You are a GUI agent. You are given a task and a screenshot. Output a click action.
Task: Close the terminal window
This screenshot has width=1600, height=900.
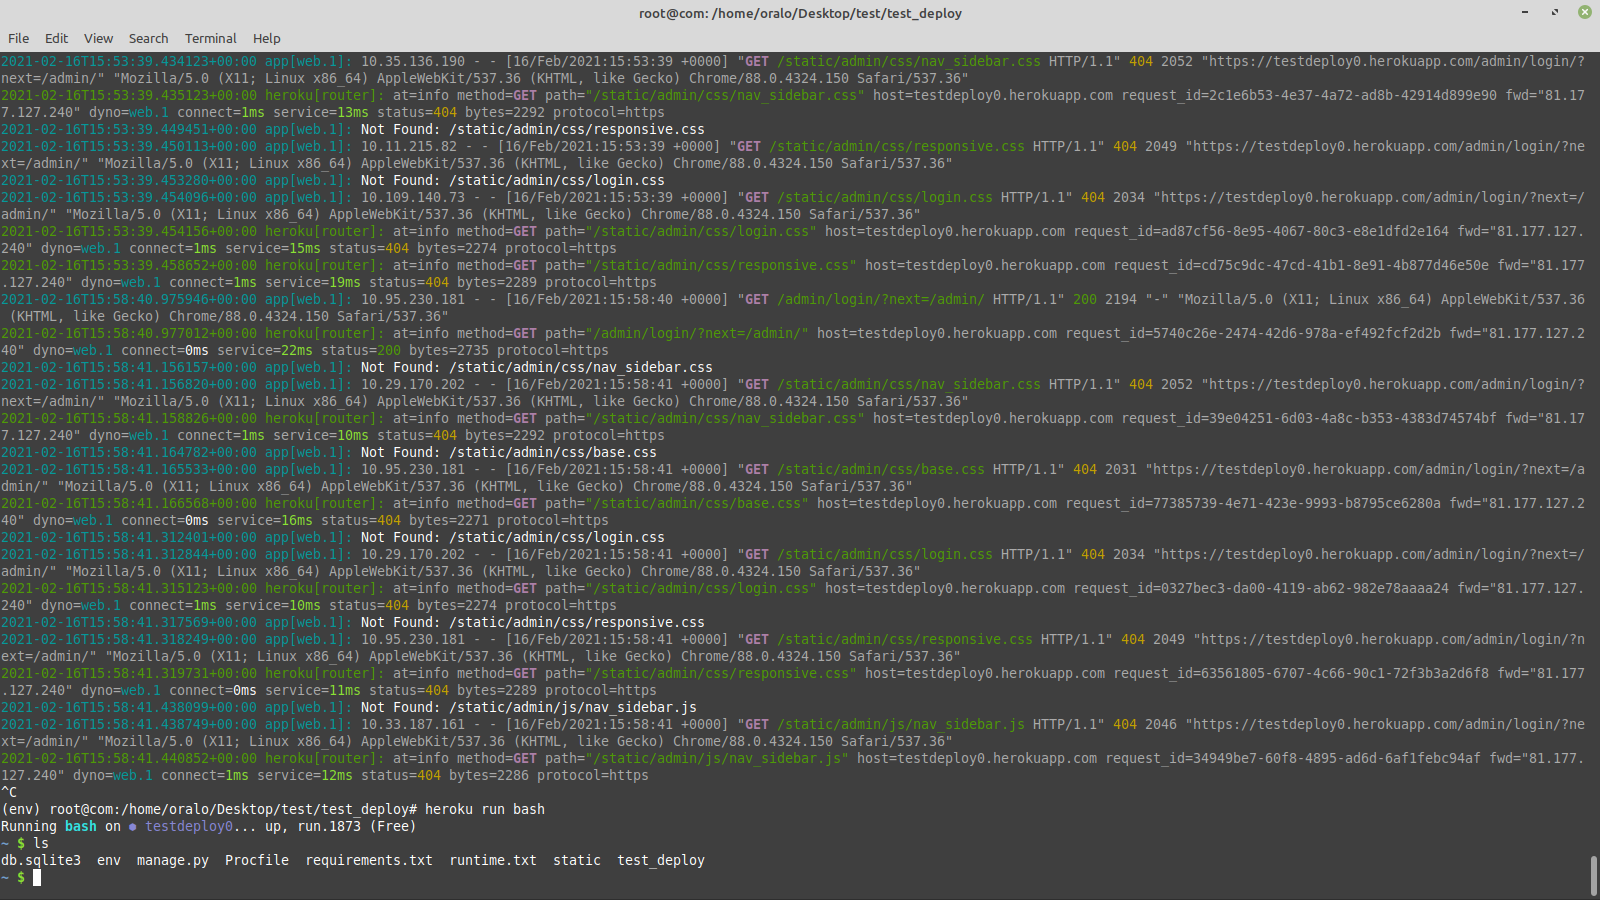(x=1585, y=12)
